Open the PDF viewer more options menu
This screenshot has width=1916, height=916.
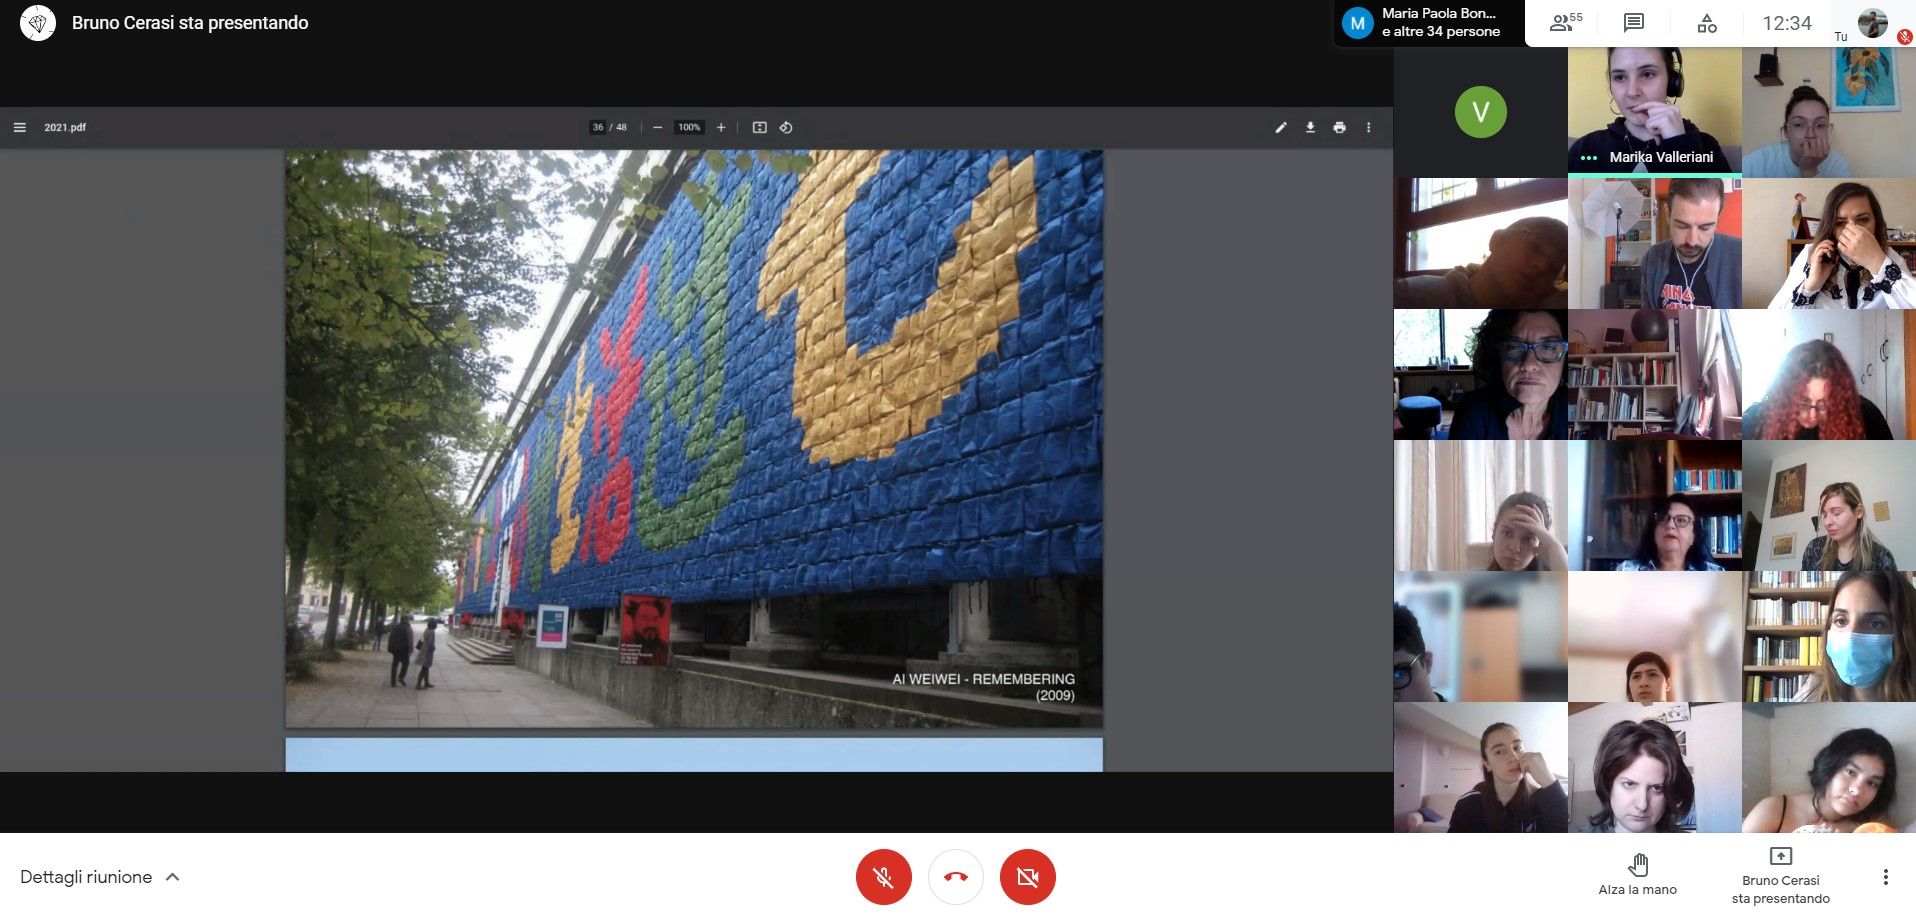[1369, 128]
